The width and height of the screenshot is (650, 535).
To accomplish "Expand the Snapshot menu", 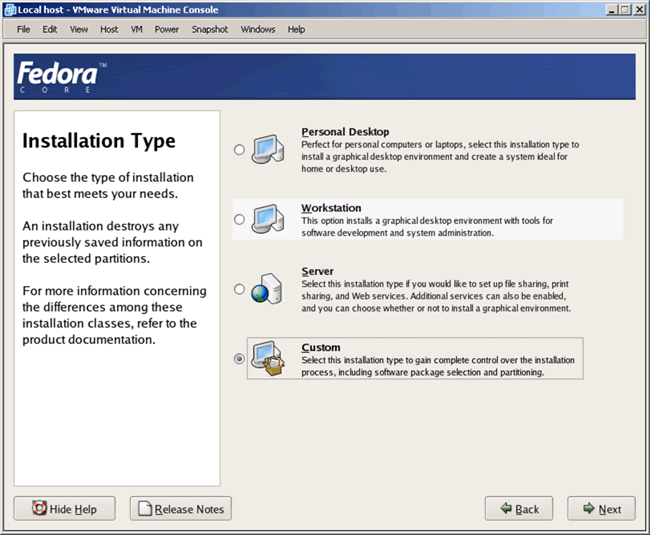I will pyautogui.click(x=210, y=29).
